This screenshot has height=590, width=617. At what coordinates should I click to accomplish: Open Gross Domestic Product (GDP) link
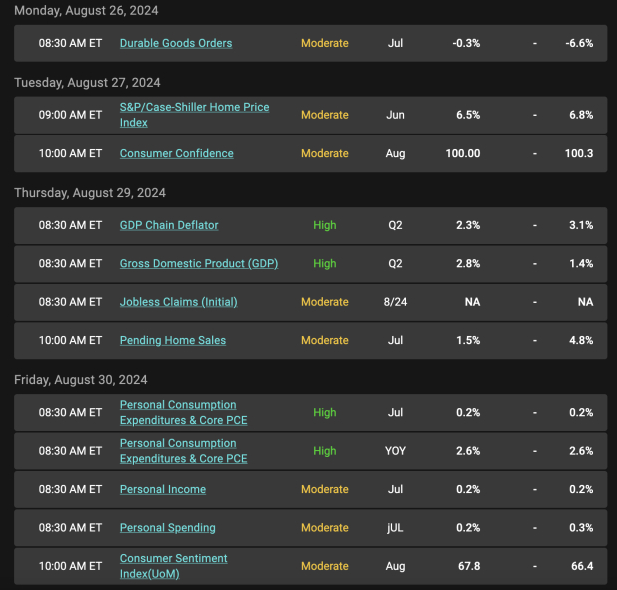(199, 264)
